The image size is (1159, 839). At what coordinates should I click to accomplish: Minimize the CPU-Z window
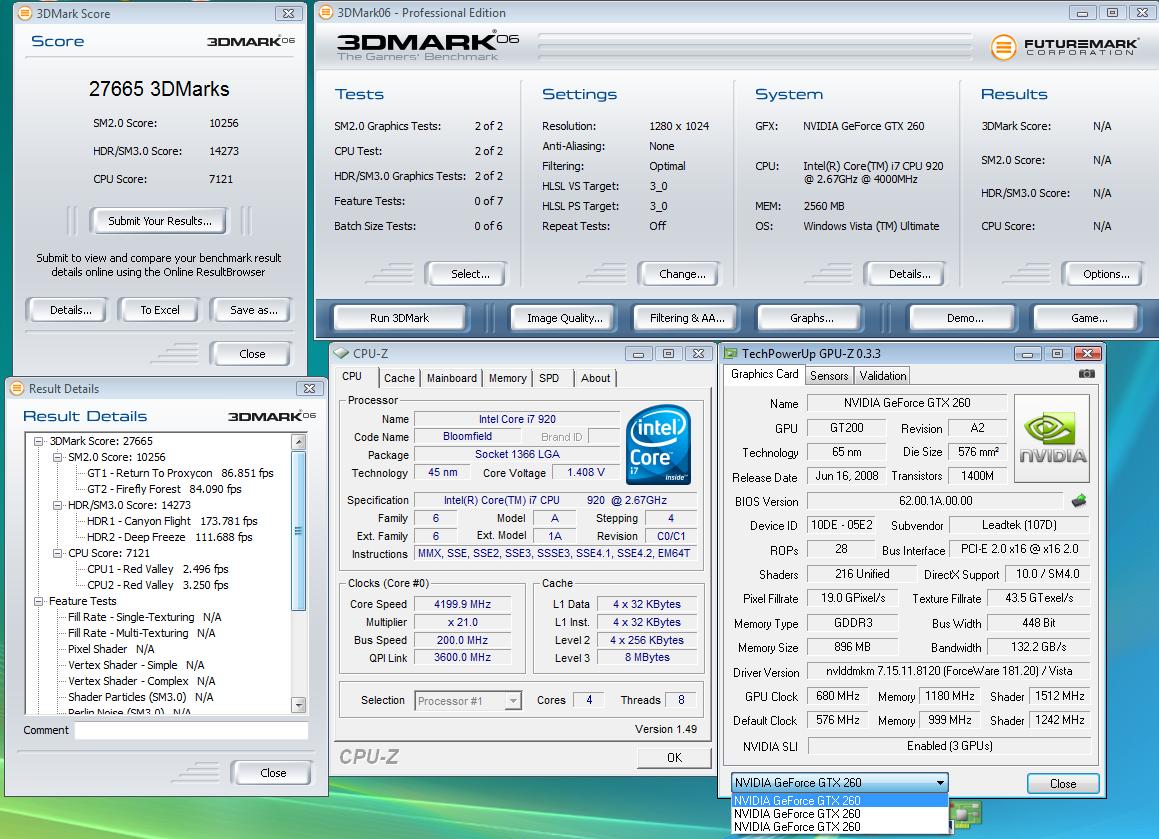coord(638,353)
